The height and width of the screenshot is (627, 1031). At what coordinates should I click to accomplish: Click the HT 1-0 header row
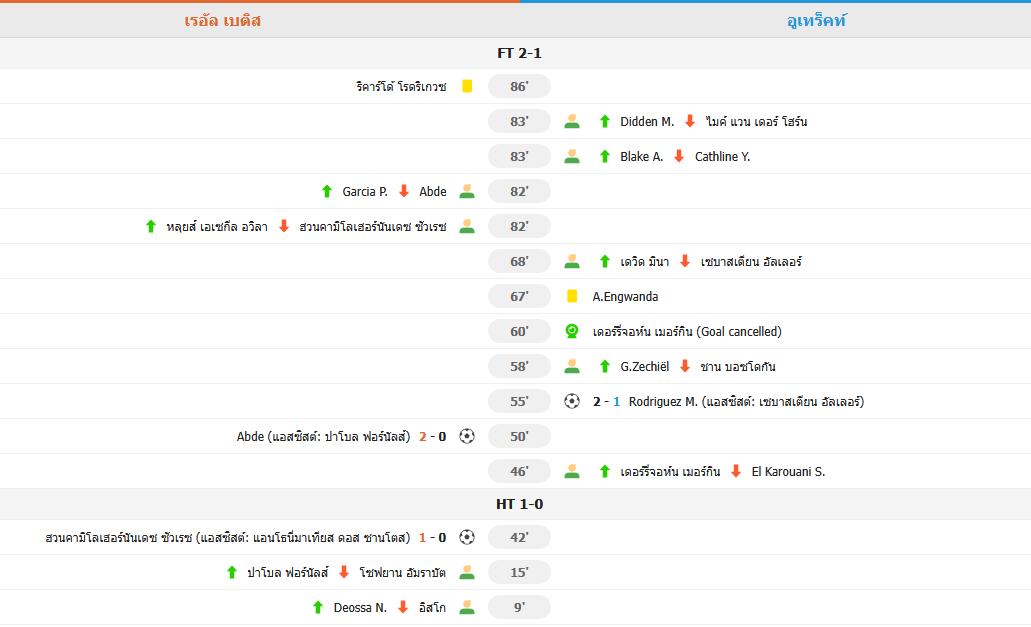(519, 504)
